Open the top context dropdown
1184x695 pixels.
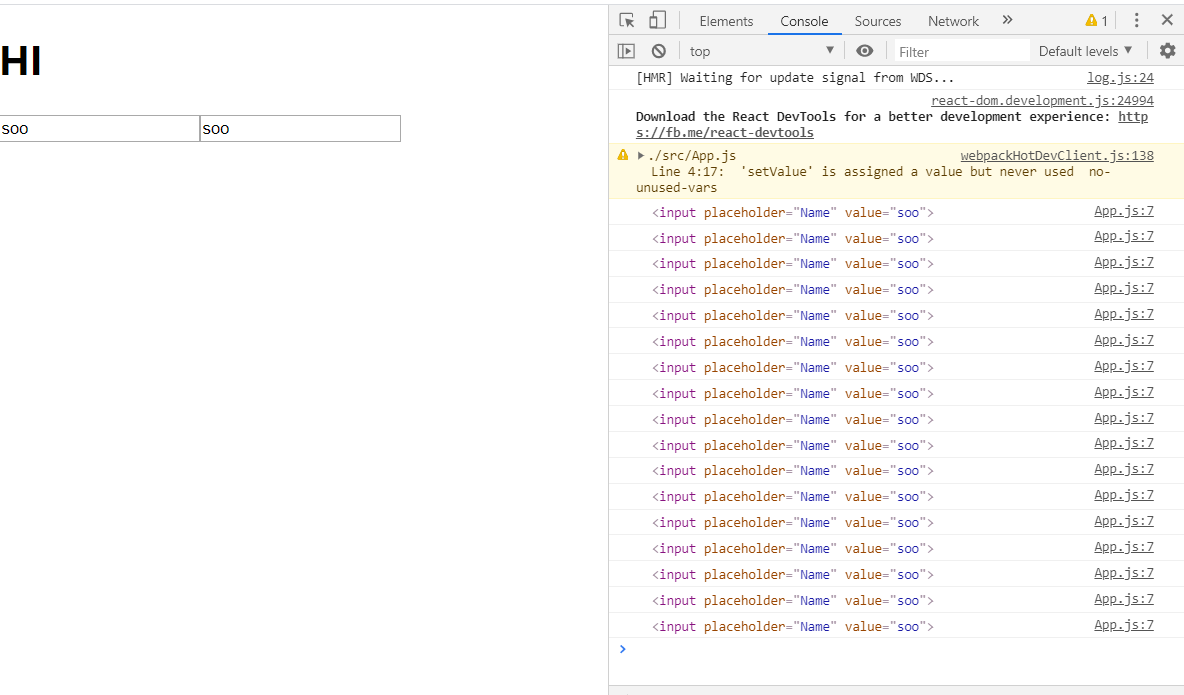pyautogui.click(x=761, y=51)
